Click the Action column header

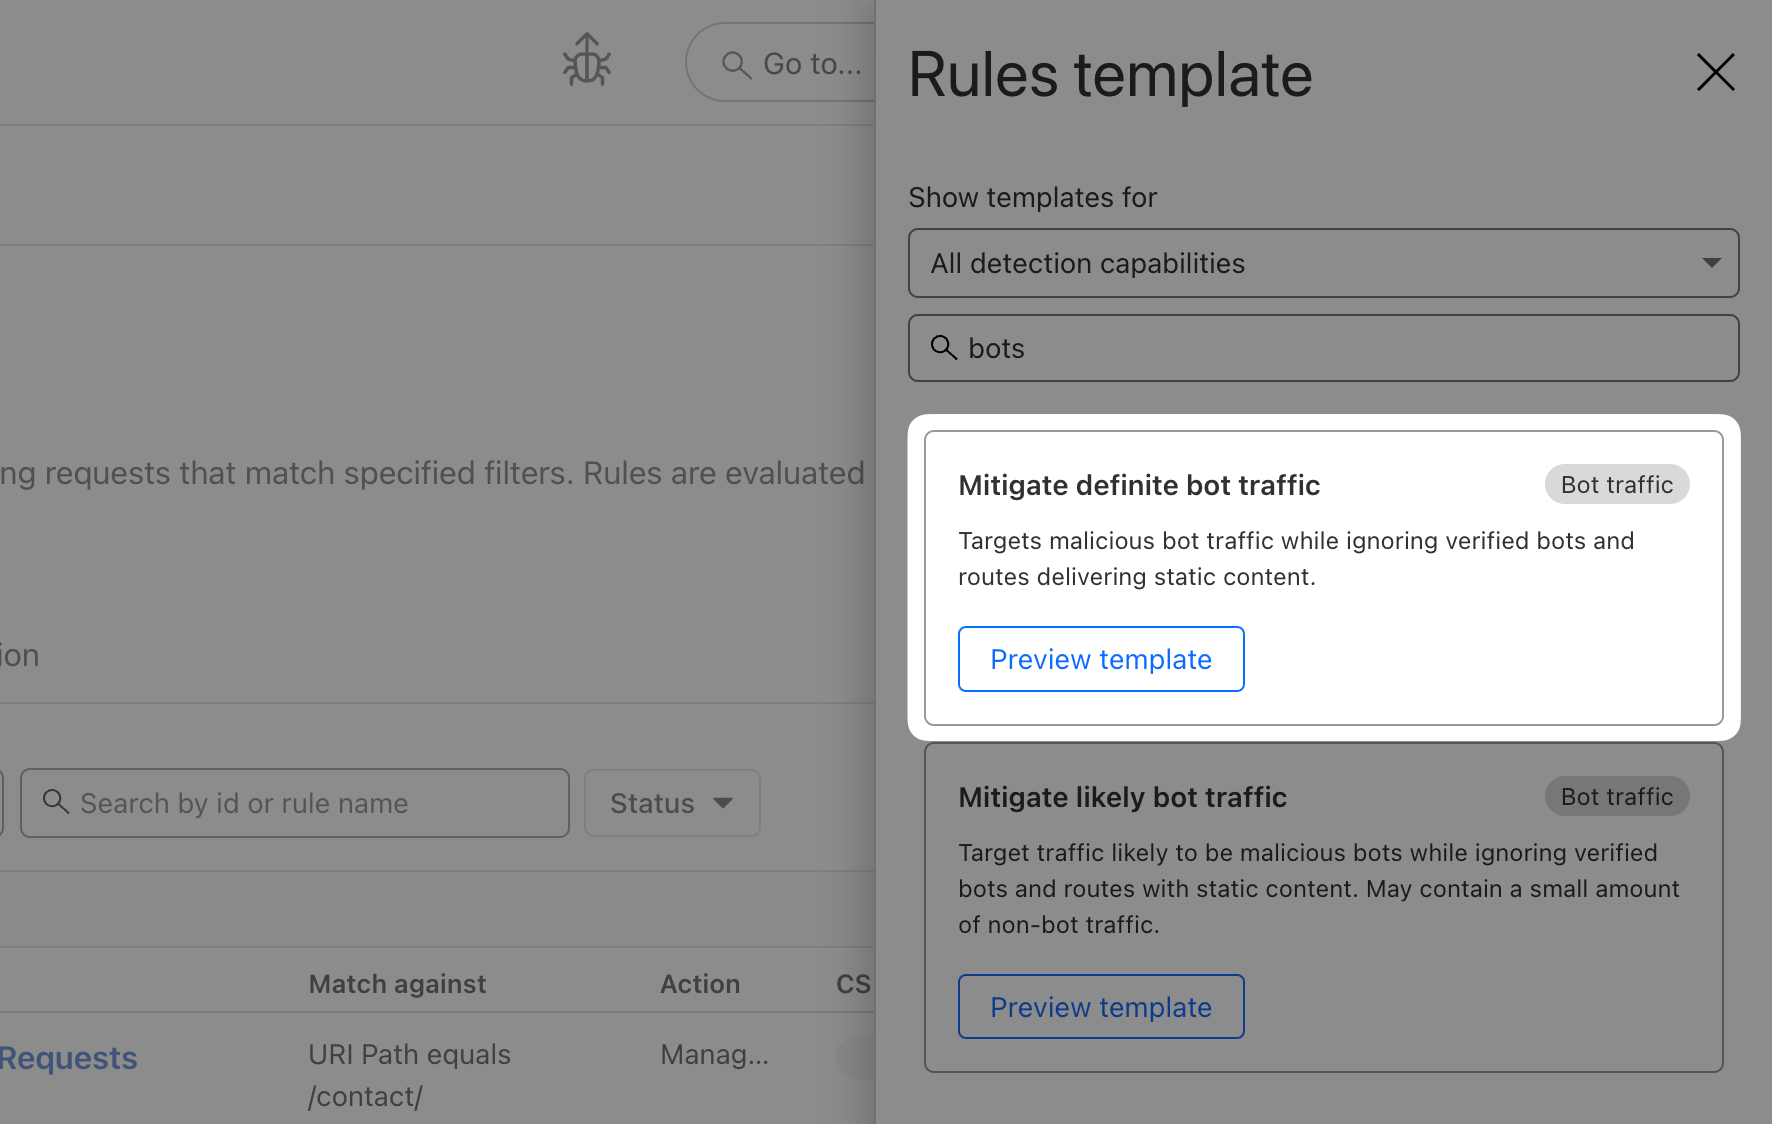[x=699, y=983]
